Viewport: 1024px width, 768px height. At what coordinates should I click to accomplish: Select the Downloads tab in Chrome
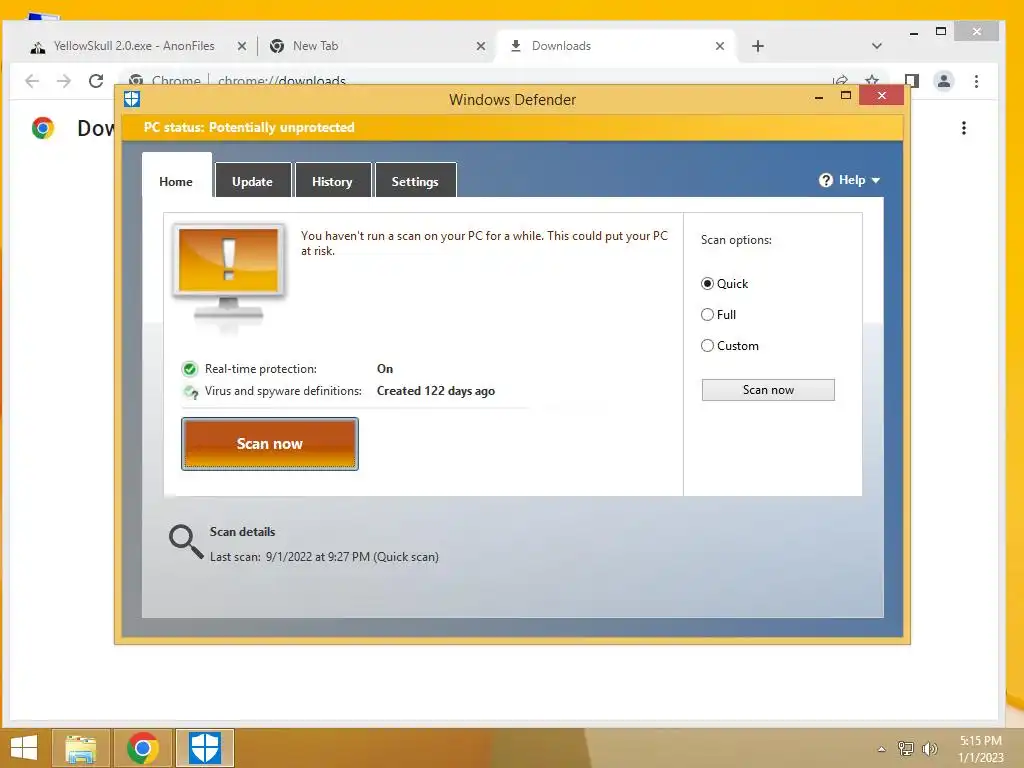(616, 46)
